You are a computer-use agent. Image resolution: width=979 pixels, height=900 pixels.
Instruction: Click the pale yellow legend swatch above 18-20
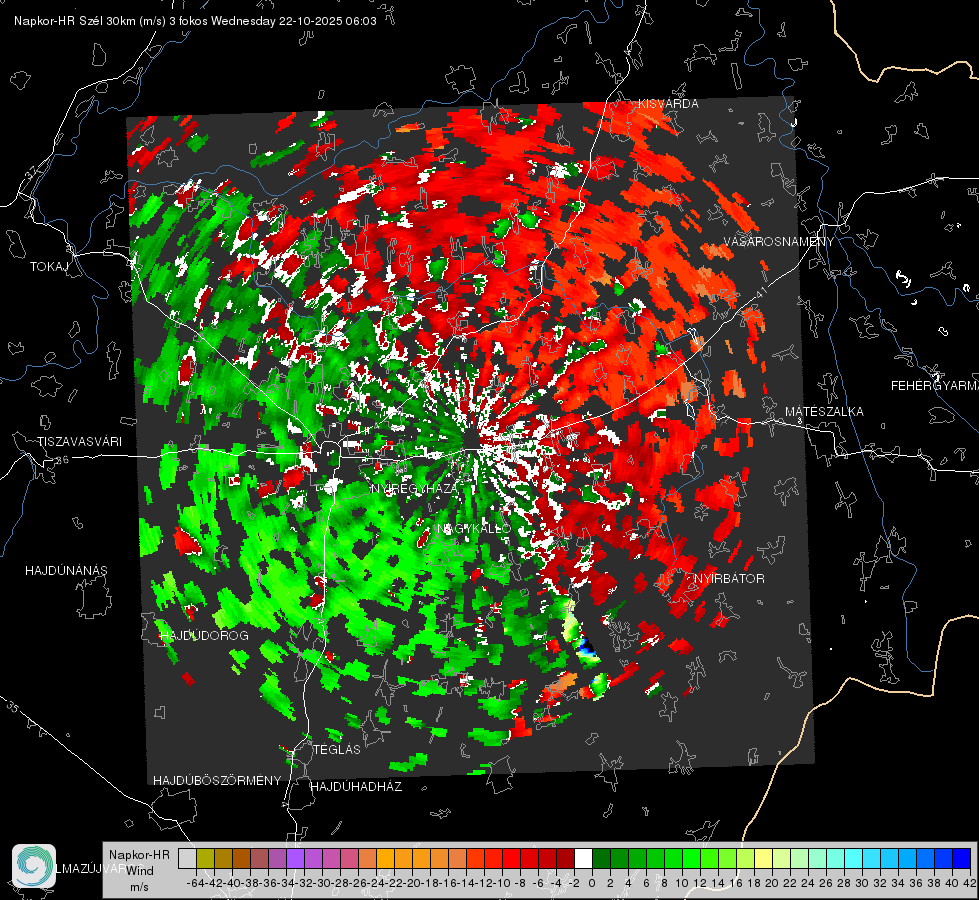(x=764, y=859)
